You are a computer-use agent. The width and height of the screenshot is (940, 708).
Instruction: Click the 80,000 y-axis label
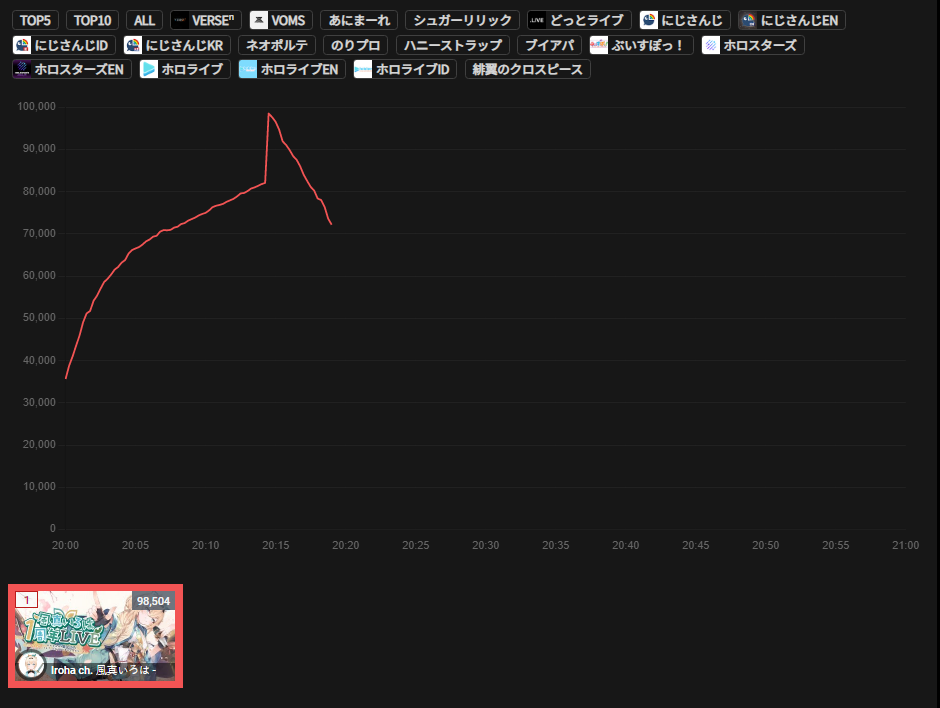[x=39, y=191]
